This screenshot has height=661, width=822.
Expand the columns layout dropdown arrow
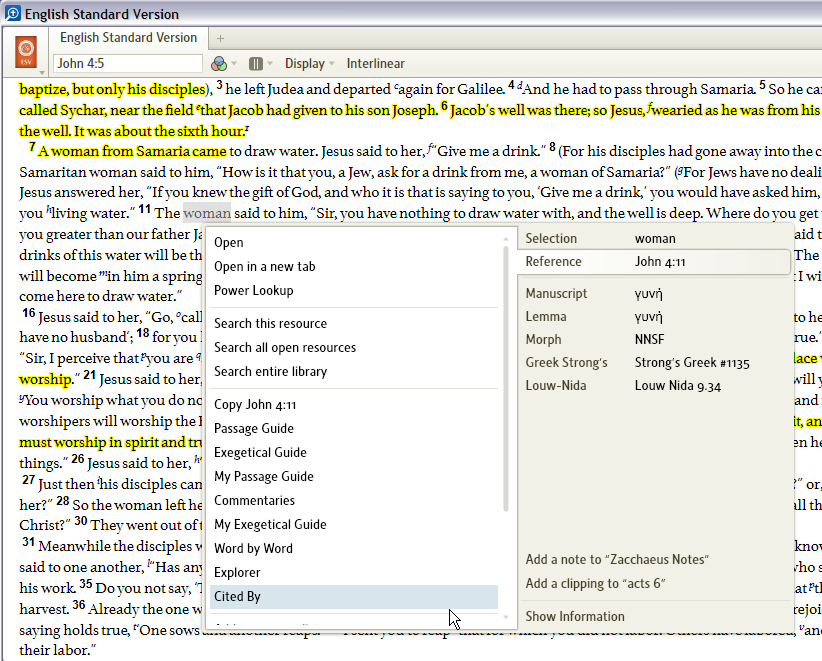270,64
